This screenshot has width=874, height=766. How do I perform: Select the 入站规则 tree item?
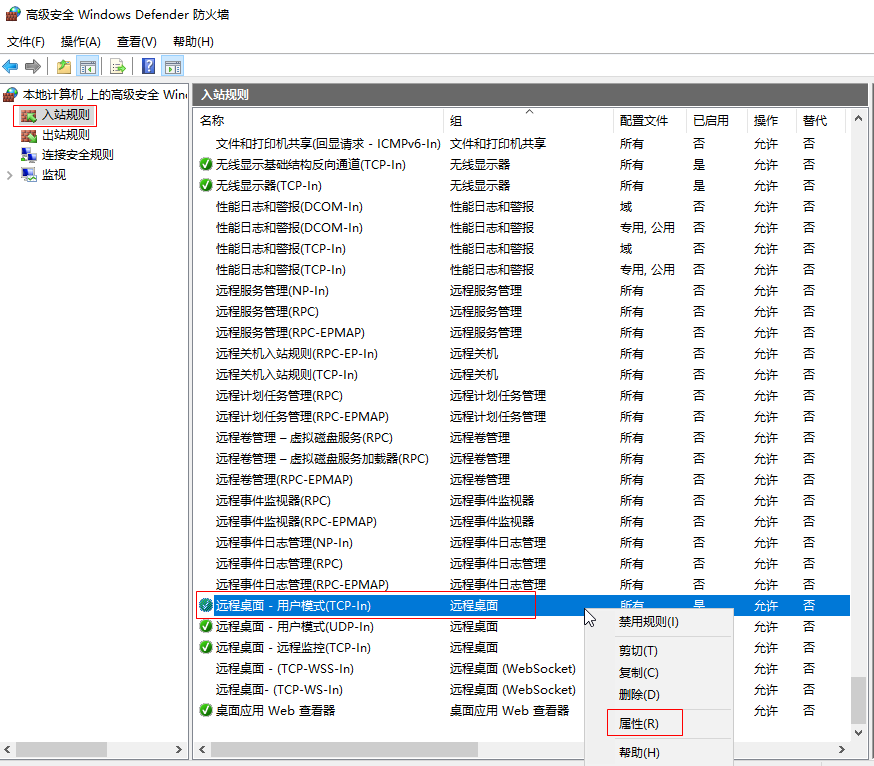pyautogui.click(x=66, y=115)
